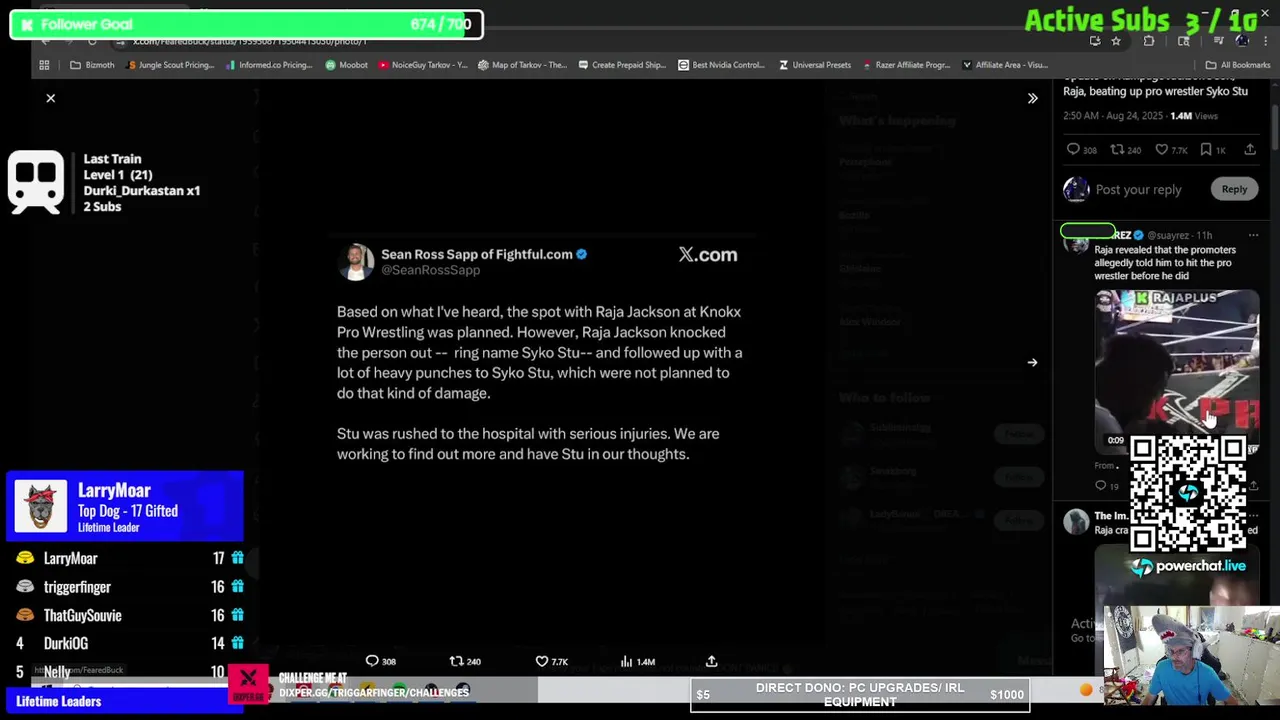
Task: Click the second reply's avatar
Action: (1076, 522)
